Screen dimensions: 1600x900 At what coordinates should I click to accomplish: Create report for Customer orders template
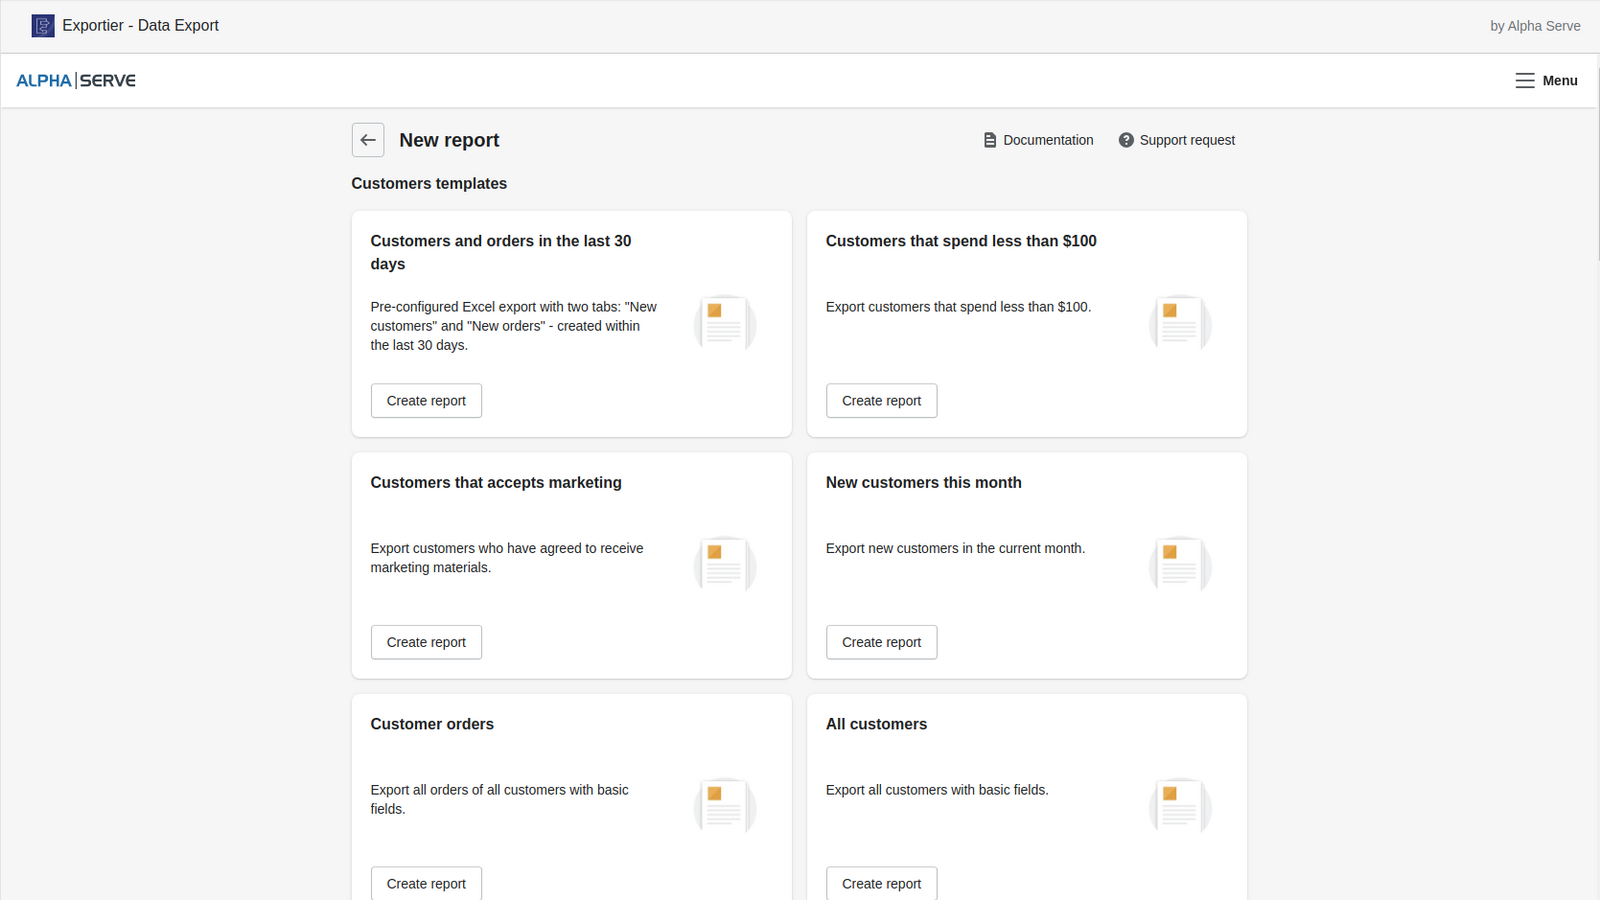[426, 883]
